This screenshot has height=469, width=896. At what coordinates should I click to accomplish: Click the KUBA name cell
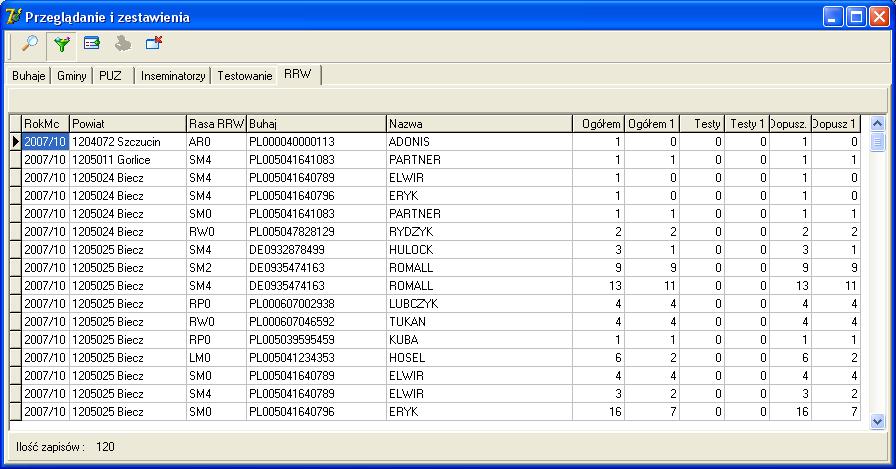tap(479, 340)
